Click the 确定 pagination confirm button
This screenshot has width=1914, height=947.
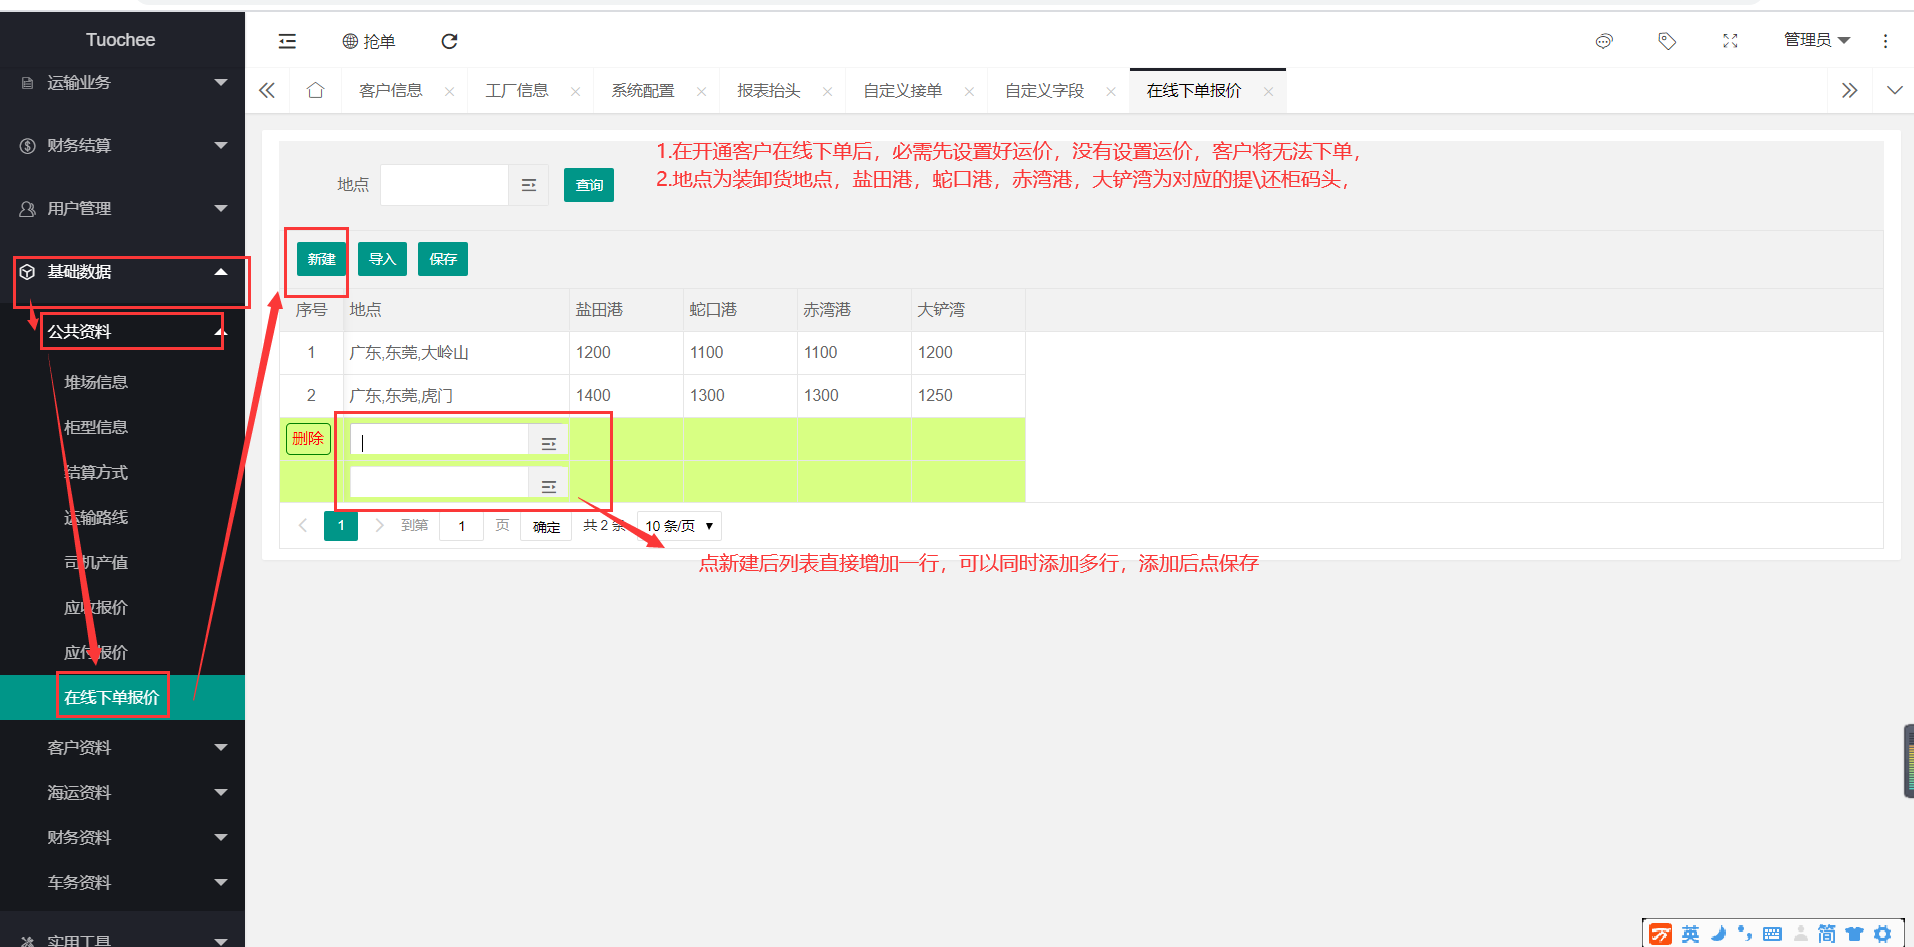[546, 526]
